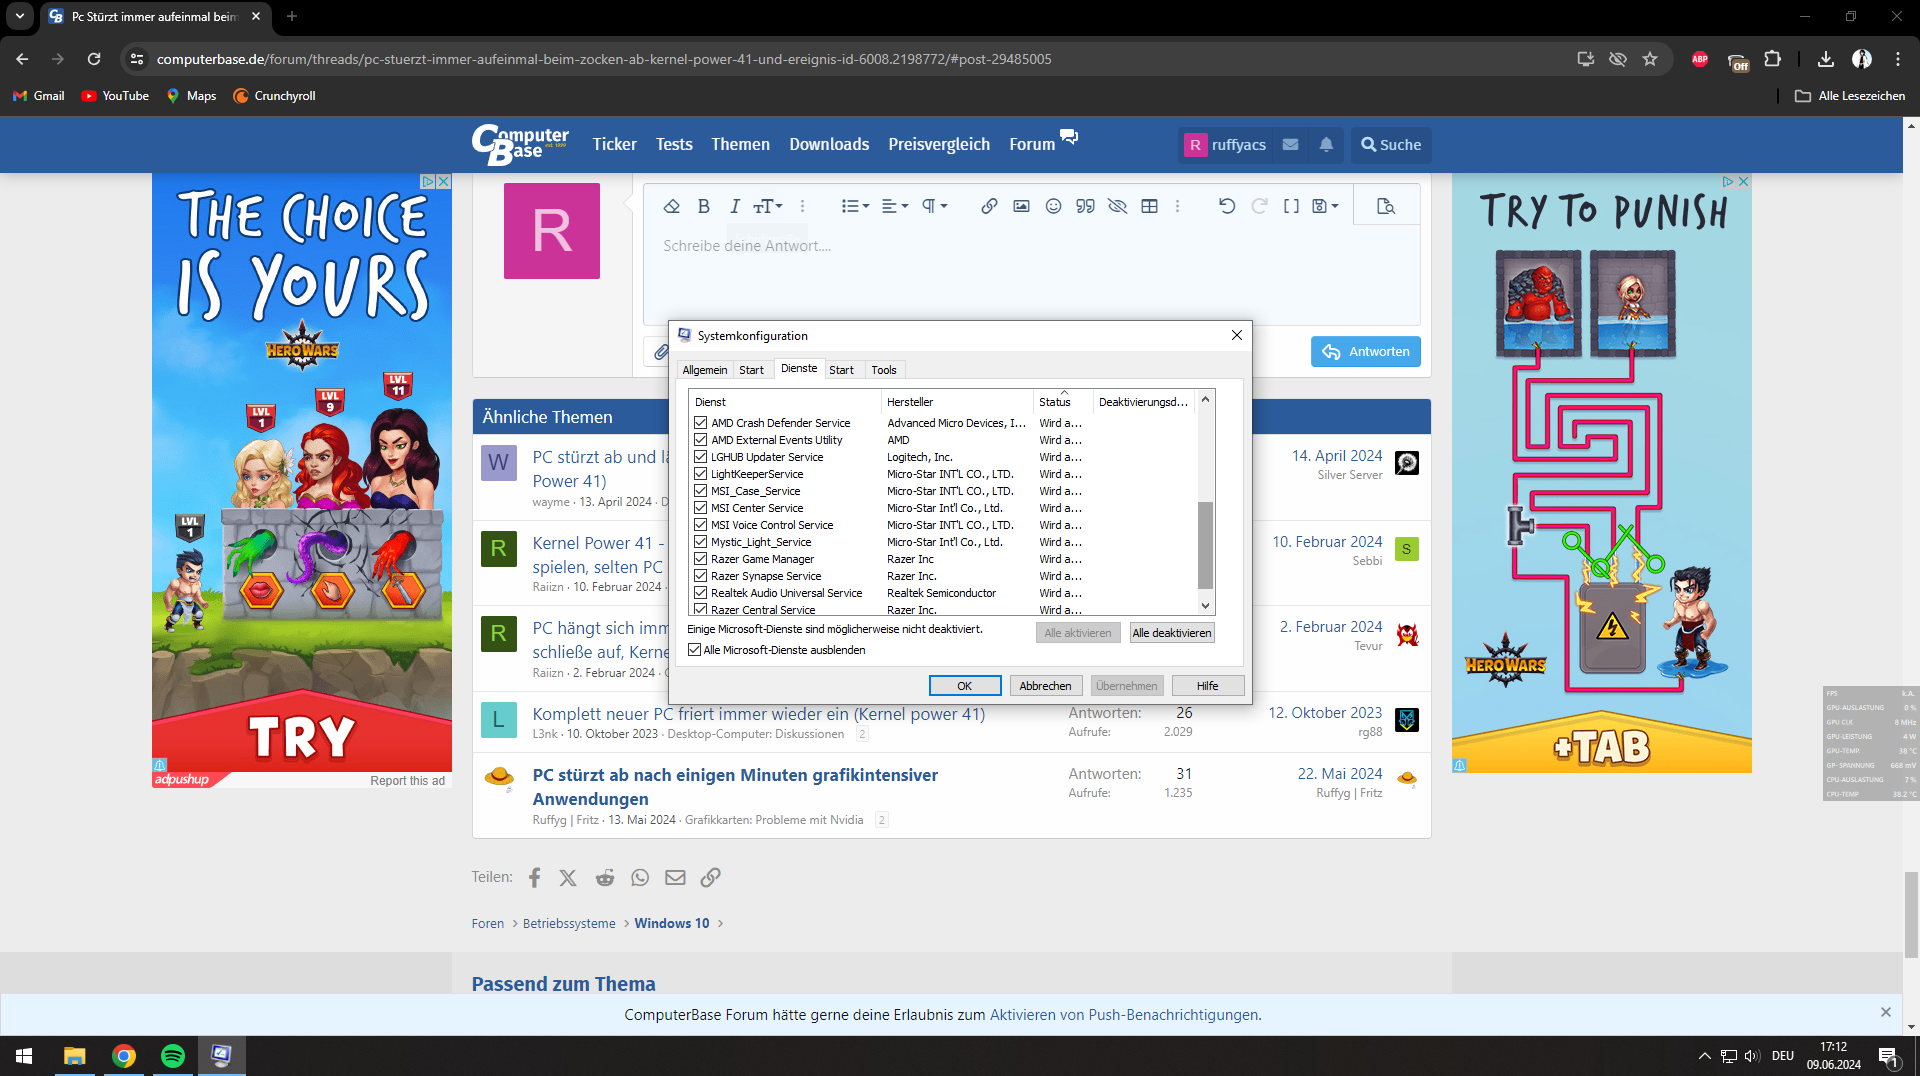Open the Allgemein tab in Systemkonfiguration
Viewport: 1920px width, 1076px height.
click(705, 370)
